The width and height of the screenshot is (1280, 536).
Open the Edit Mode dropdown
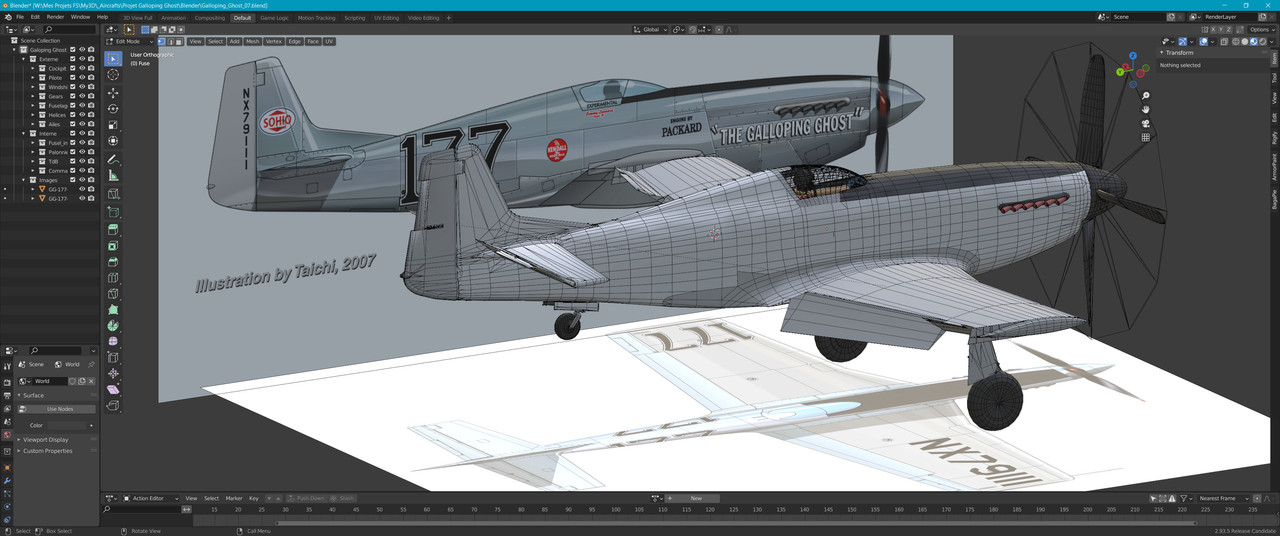[130, 41]
